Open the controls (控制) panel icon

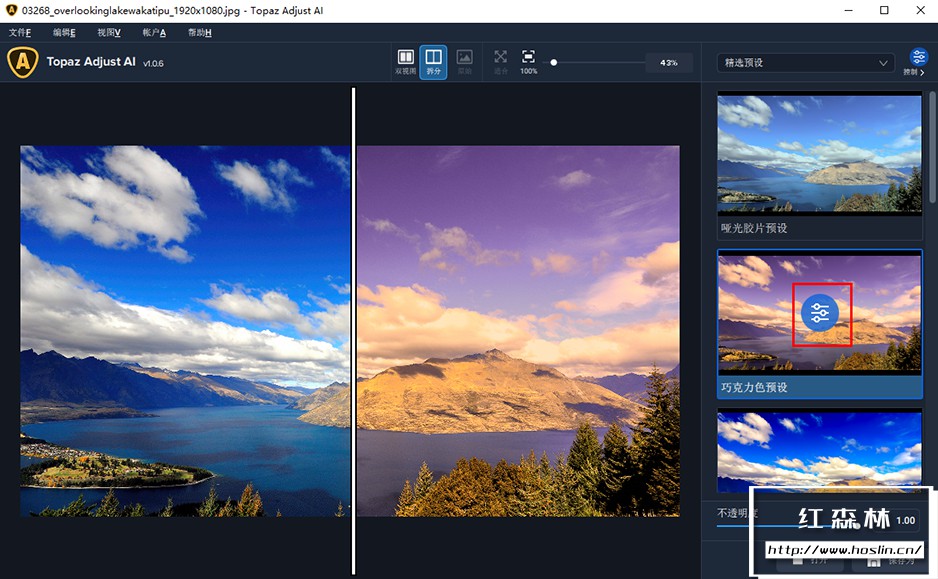[918, 62]
